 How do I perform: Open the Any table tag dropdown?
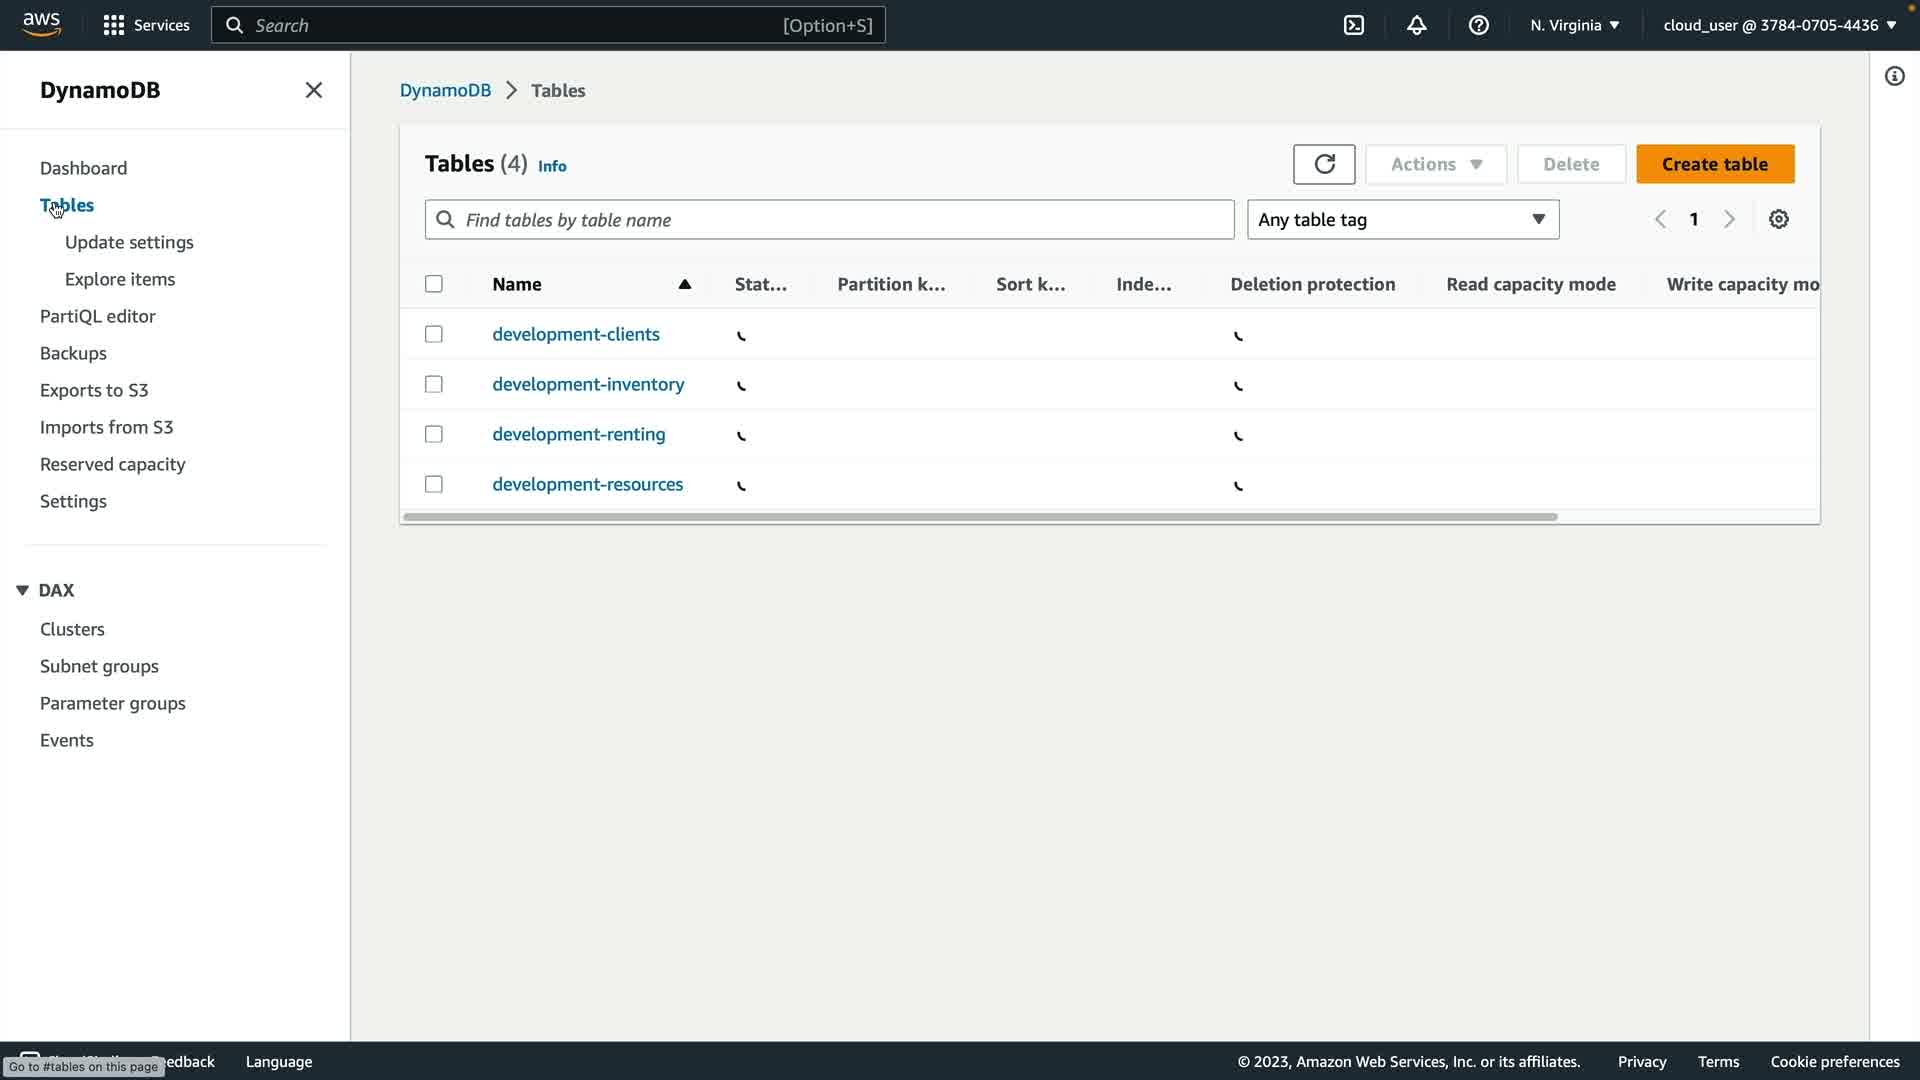pyautogui.click(x=1402, y=220)
